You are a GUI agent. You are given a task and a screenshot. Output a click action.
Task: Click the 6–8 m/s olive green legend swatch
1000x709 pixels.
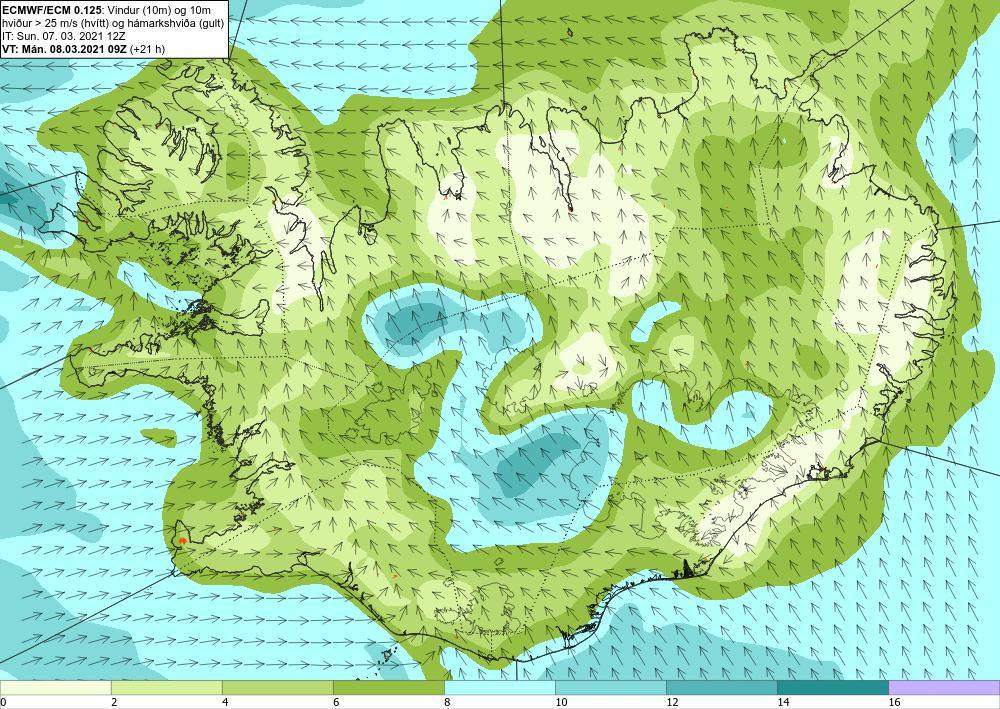tap(388, 688)
